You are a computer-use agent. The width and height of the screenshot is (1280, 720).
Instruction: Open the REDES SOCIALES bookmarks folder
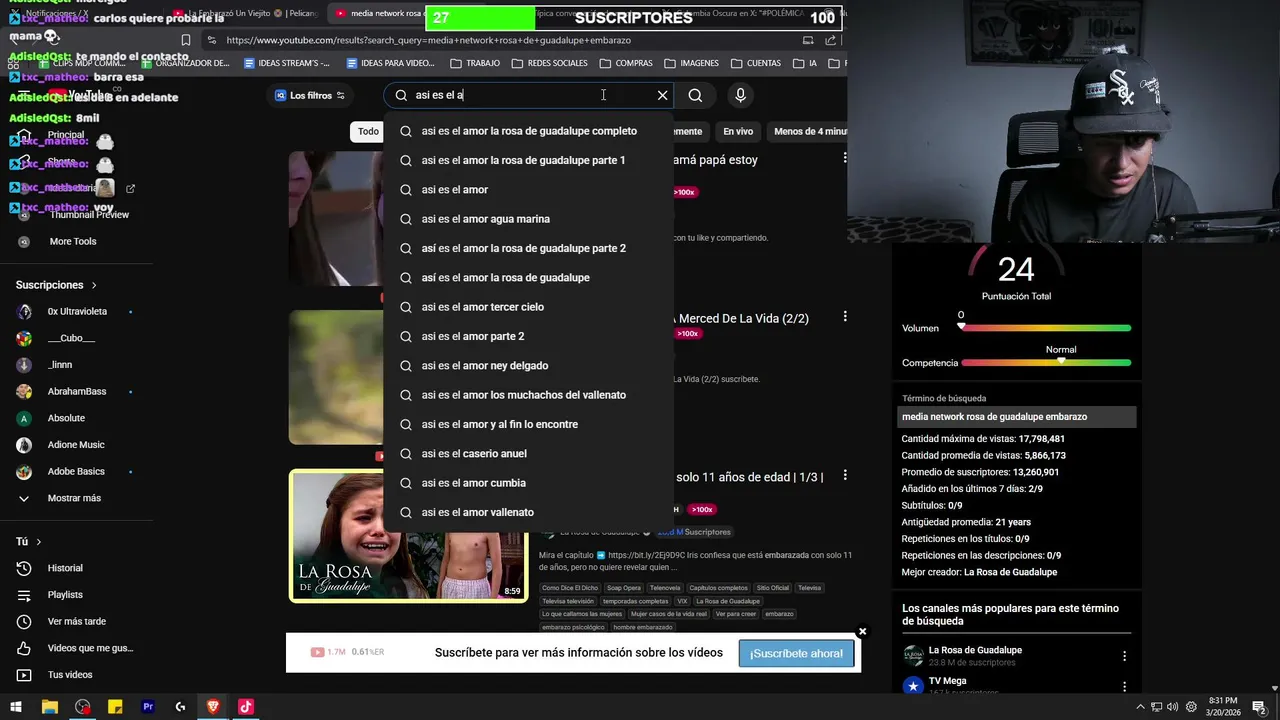(549, 63)
